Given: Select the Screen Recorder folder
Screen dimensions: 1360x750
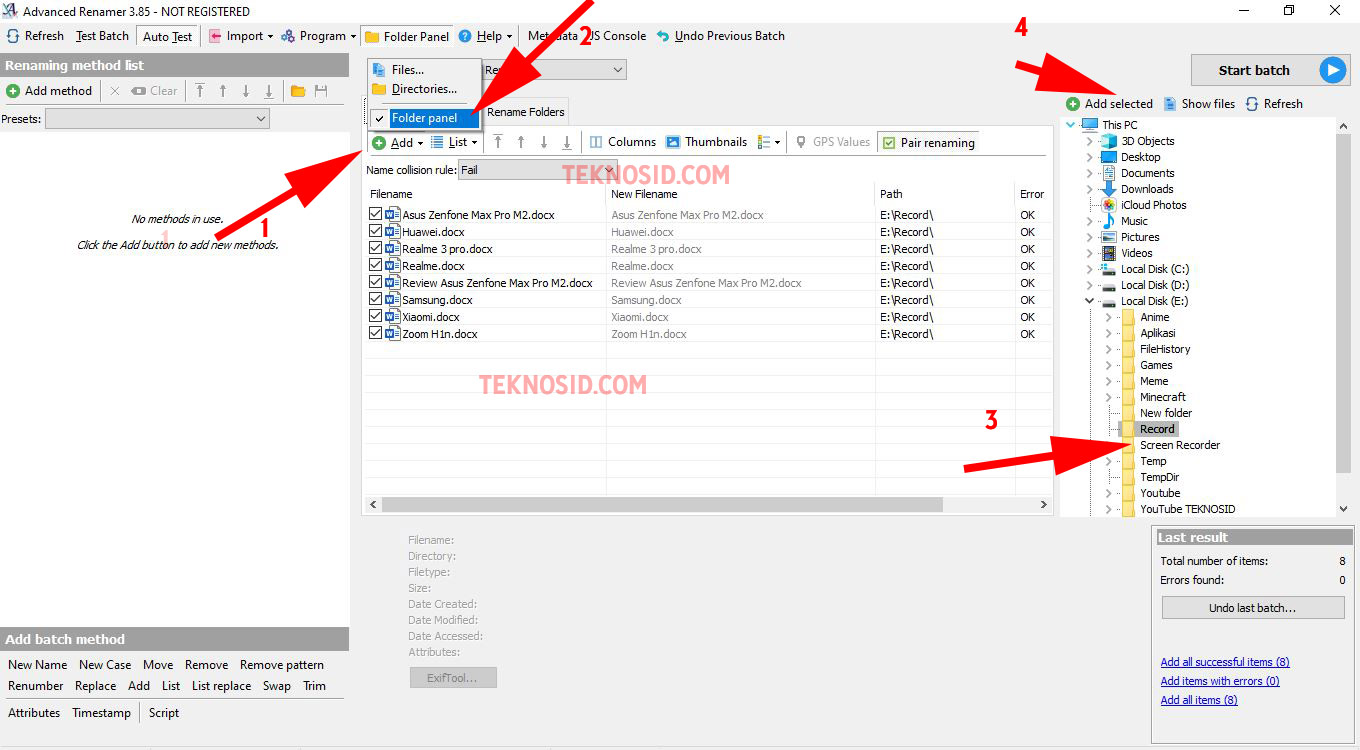Looking at the screenshot, I should coord(1180,445).
